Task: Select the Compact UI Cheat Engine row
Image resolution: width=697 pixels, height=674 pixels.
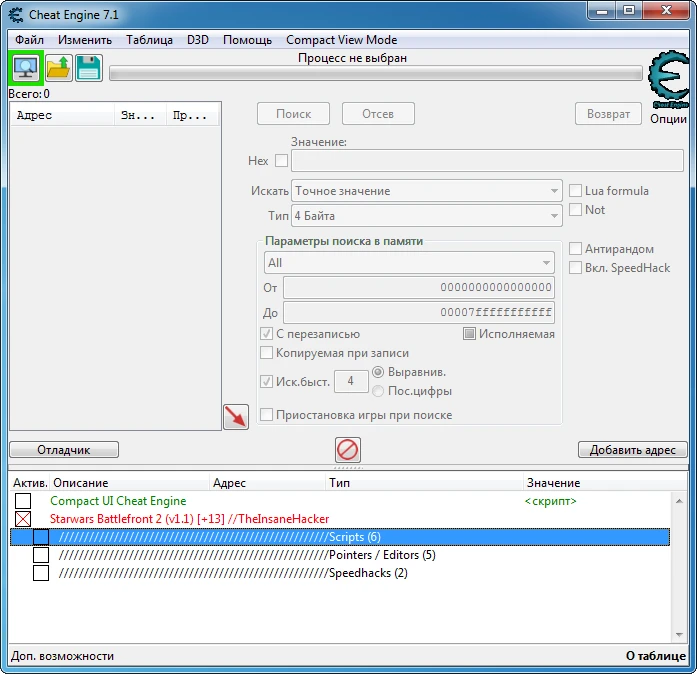Action: (x=340, y=501)
